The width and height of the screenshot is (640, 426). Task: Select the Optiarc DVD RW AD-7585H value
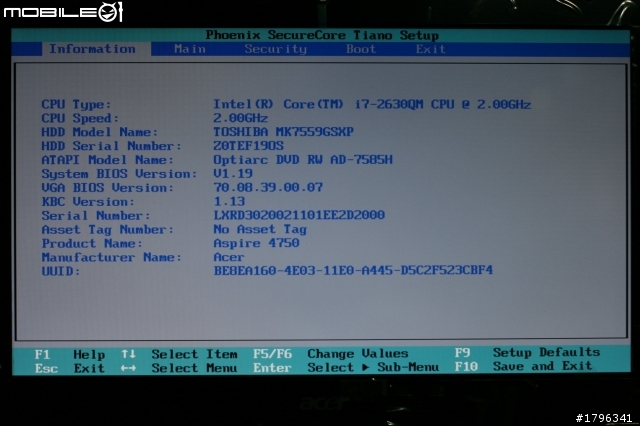[x=303, y=160]
